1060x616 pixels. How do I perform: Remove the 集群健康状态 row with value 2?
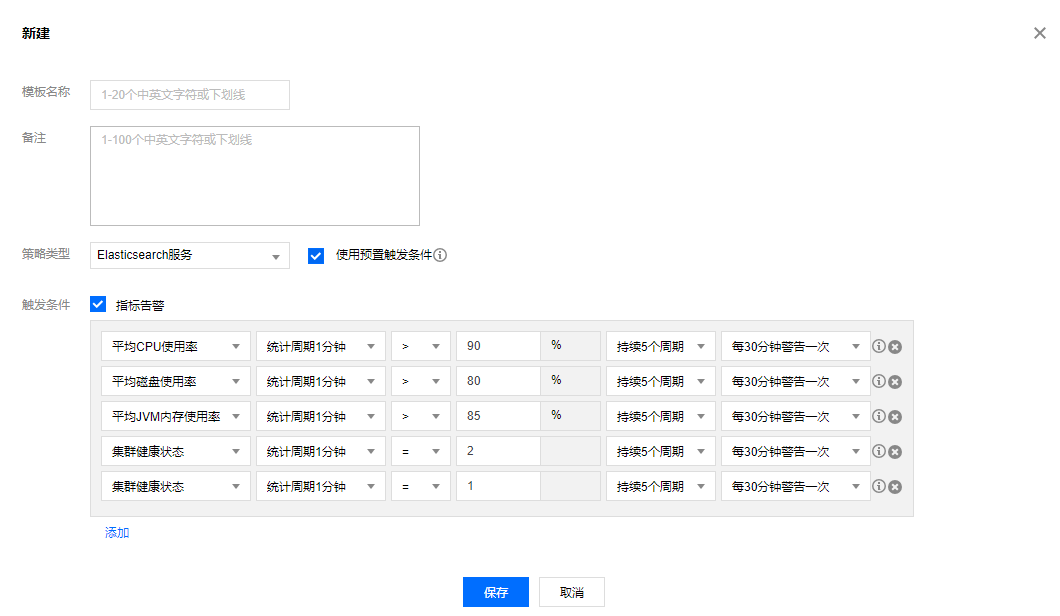tap(894, 452)
